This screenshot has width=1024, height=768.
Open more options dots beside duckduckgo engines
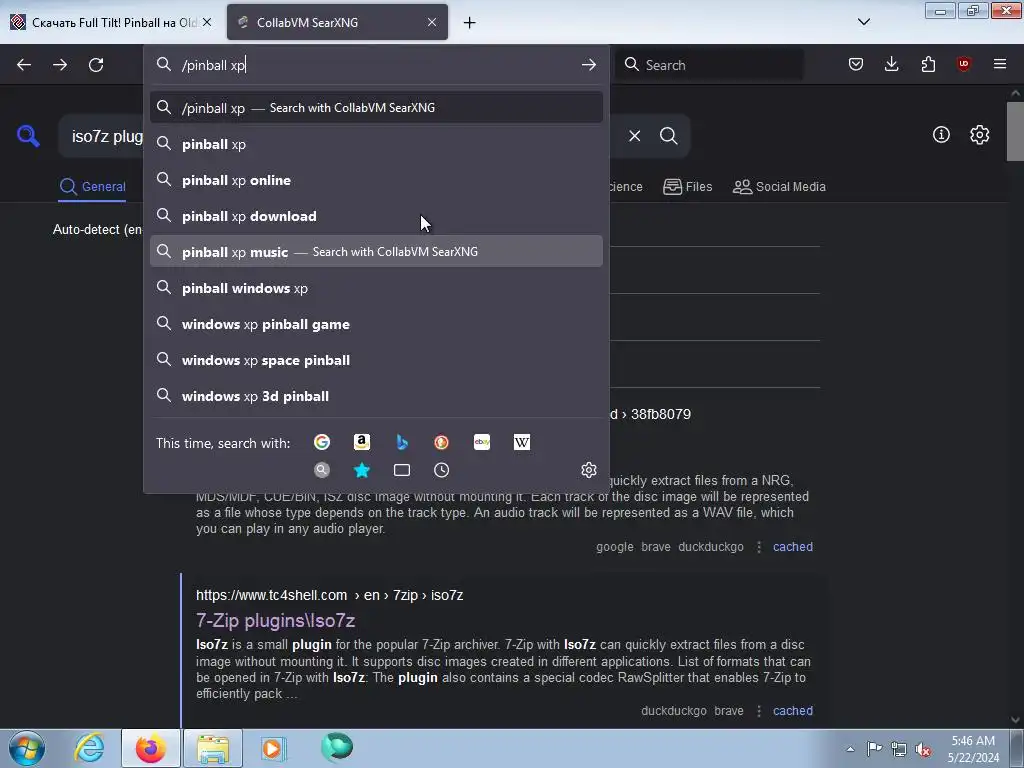coord(759,547)
